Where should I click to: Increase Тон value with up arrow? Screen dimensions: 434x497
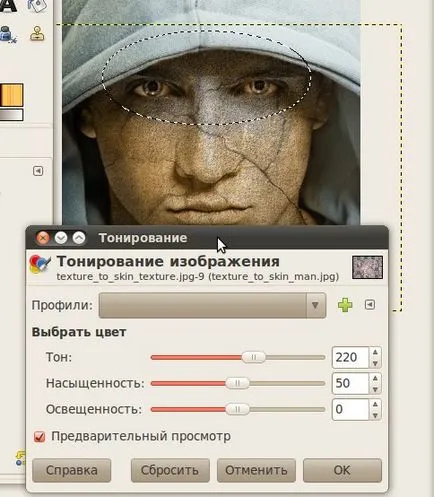pos(375,352)
